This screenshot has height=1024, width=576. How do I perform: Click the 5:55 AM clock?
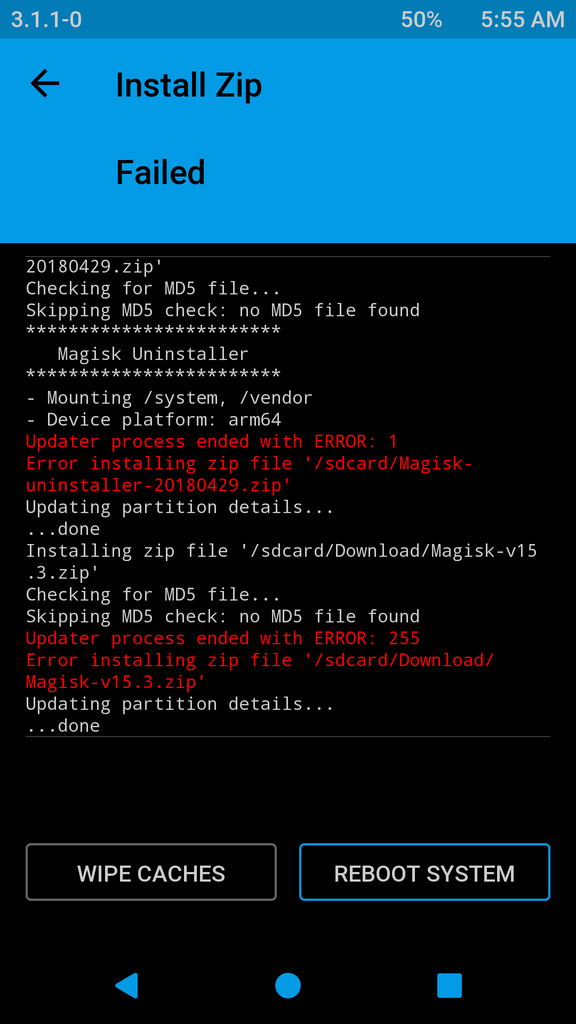pos(522,20)
